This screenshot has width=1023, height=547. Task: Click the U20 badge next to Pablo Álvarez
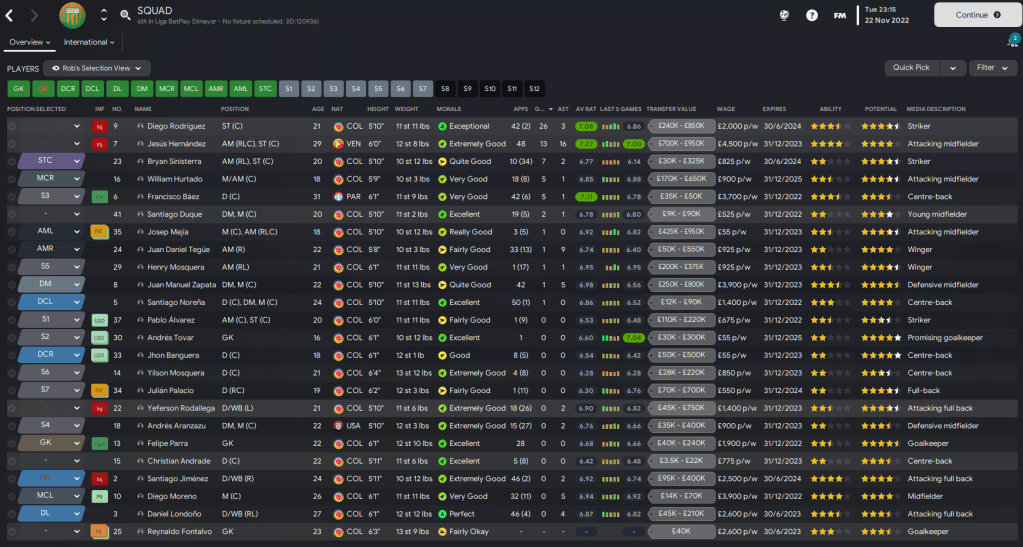point(99,320)
